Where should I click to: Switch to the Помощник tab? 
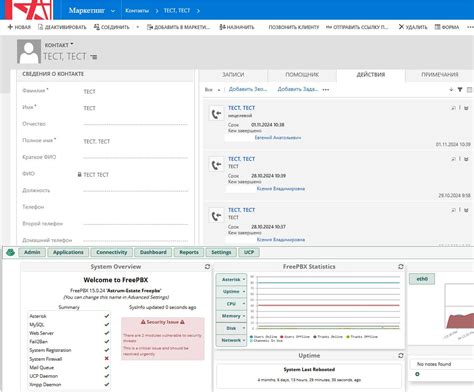pyautogui.click(x=302, y=75)
